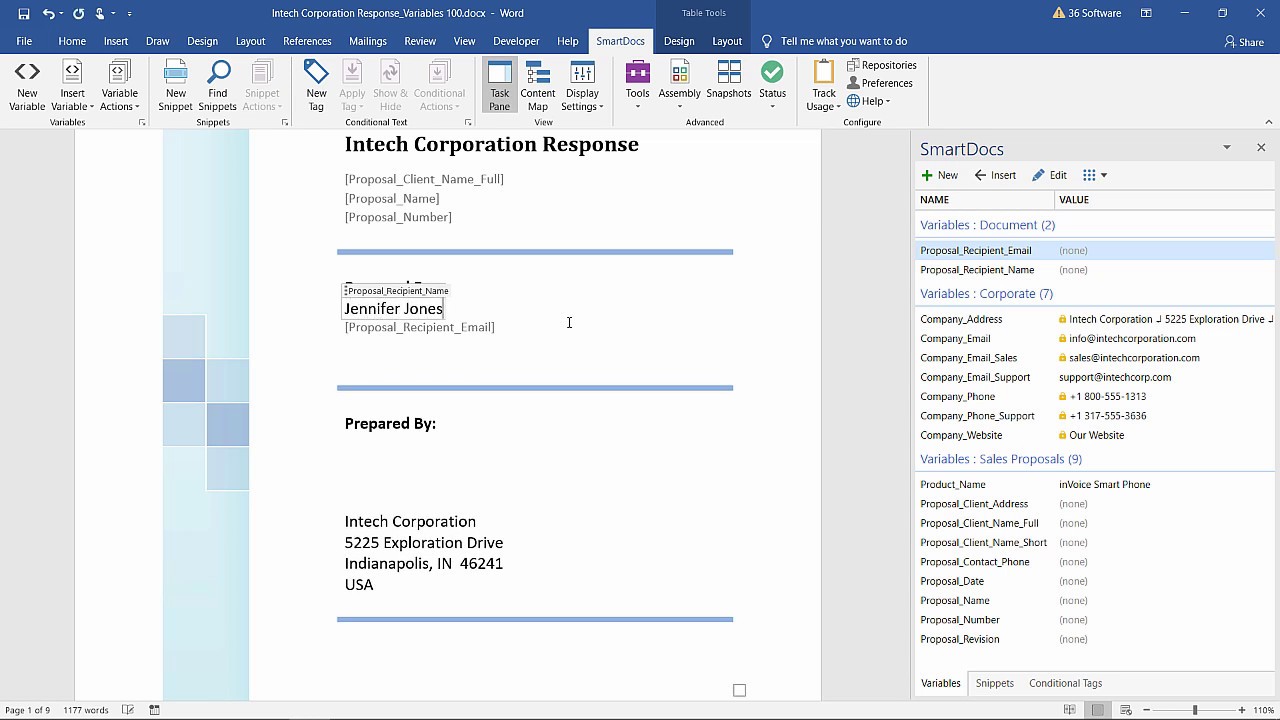Image resolution: width=1280 pixels, height=720 pixels.
Task: Collapse Variables : Corporate (7) group
Action: point(986,294)
